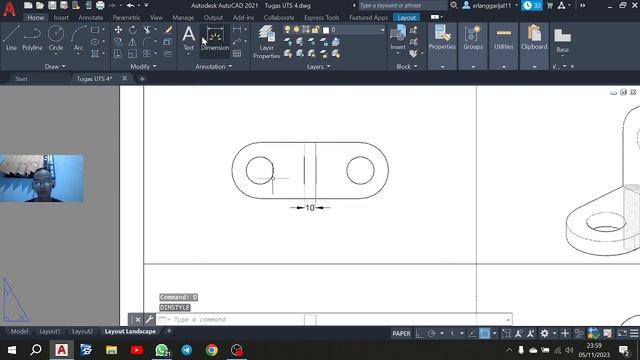Viewport: 640px width, 360px height.
Task: Activate the Scale tool
Action: click(133, 53)
